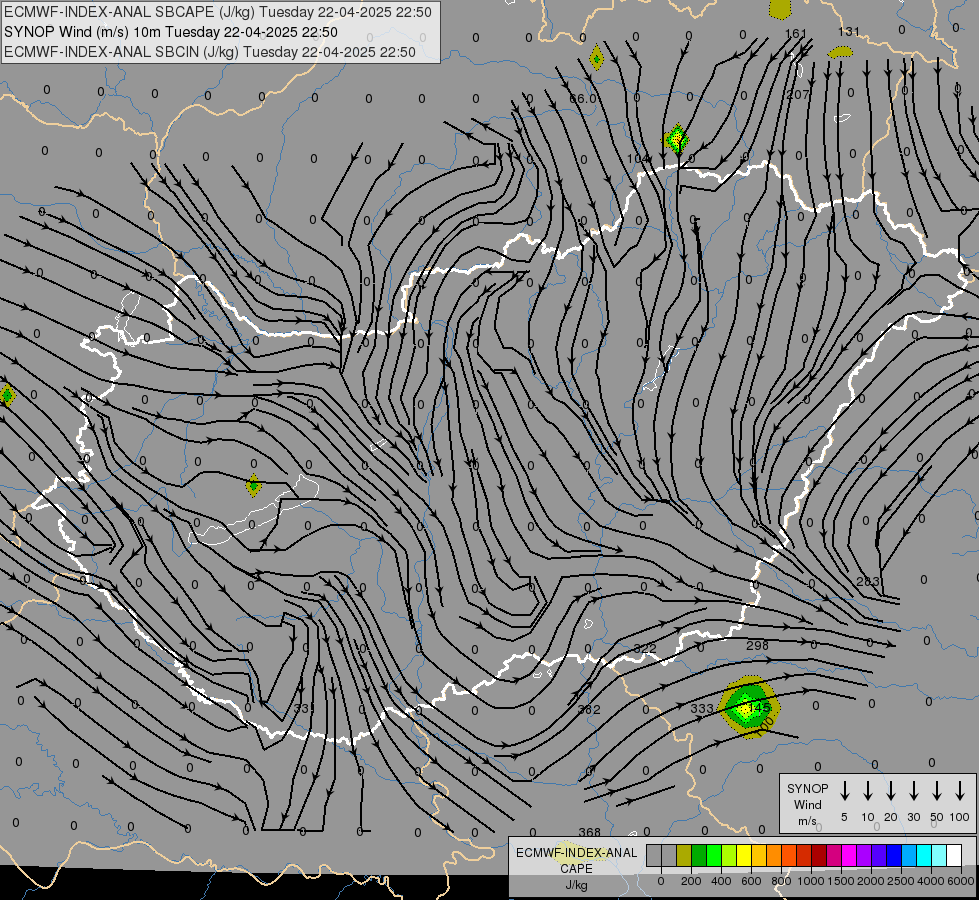Select the magenta swatch in the CAPE scale
Image resolution: width=979 pixels, height=900 pixels.
(x=849, y=856)
